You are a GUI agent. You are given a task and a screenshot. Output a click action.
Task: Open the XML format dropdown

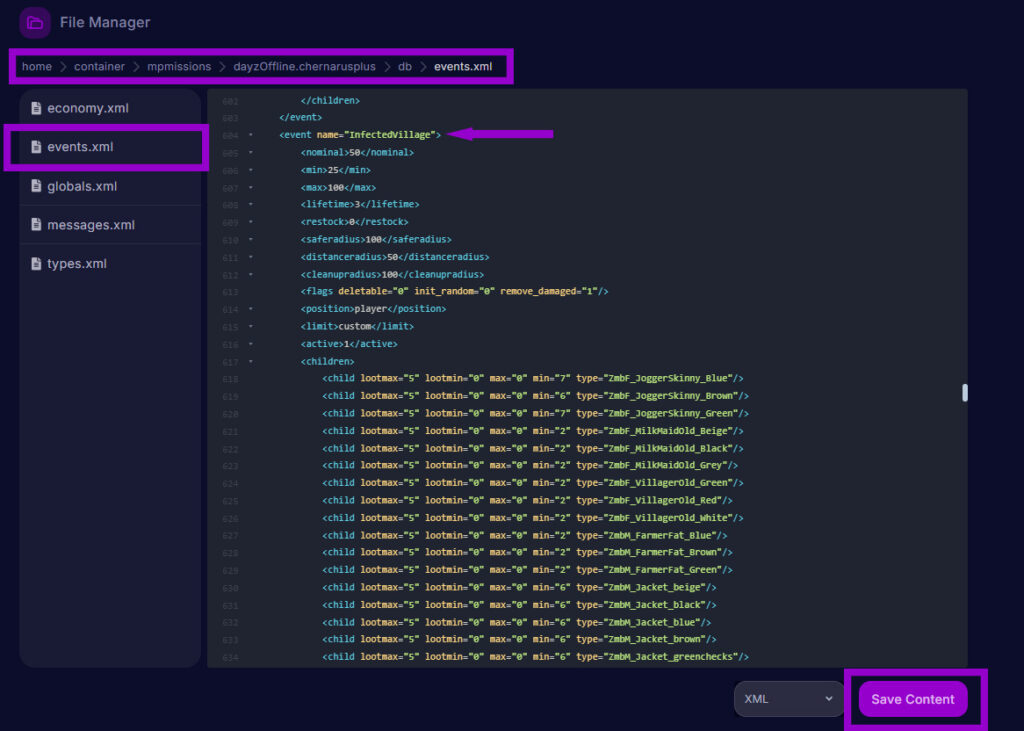[788, 699]
